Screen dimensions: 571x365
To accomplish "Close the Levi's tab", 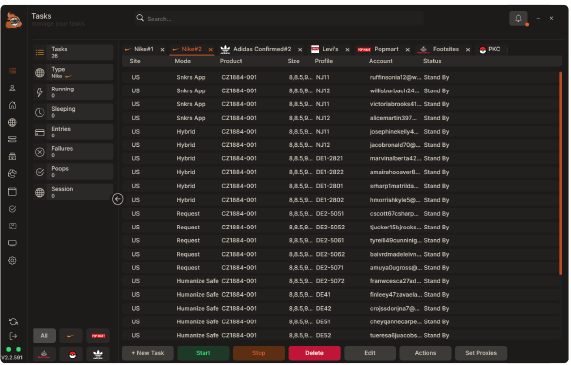I will pyautogui.click(x=347, y=50).
